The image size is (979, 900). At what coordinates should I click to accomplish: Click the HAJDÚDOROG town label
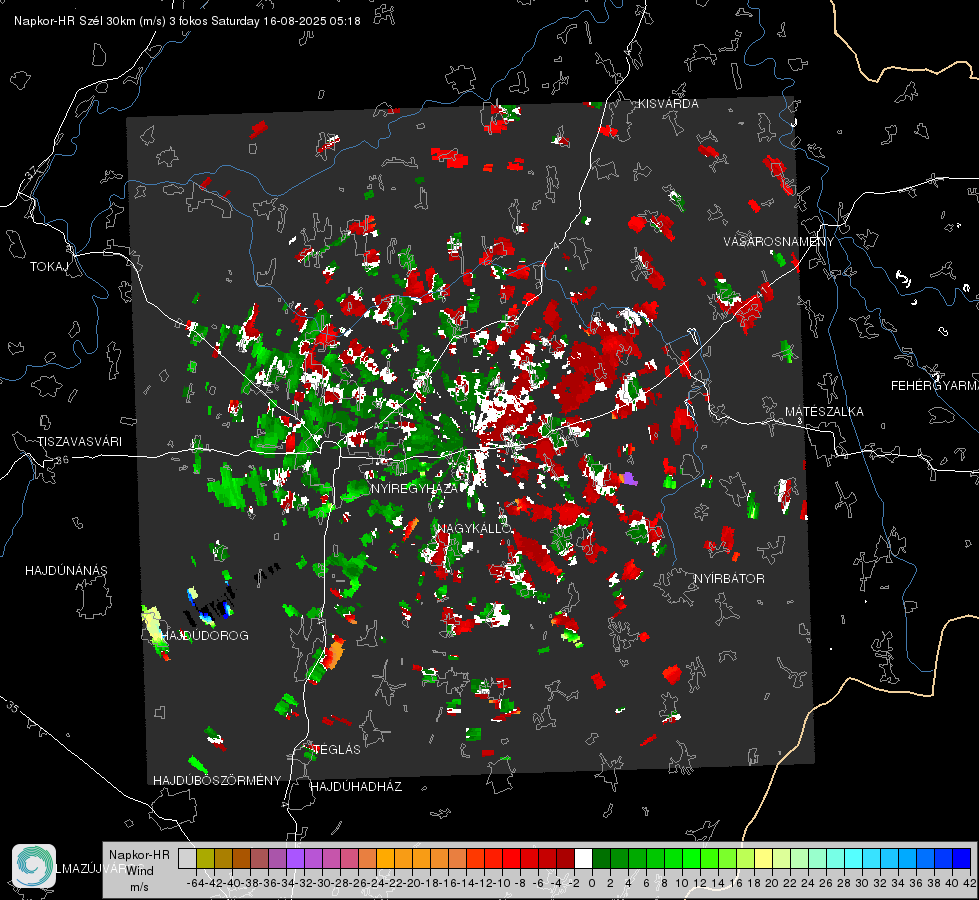(205, 635)
